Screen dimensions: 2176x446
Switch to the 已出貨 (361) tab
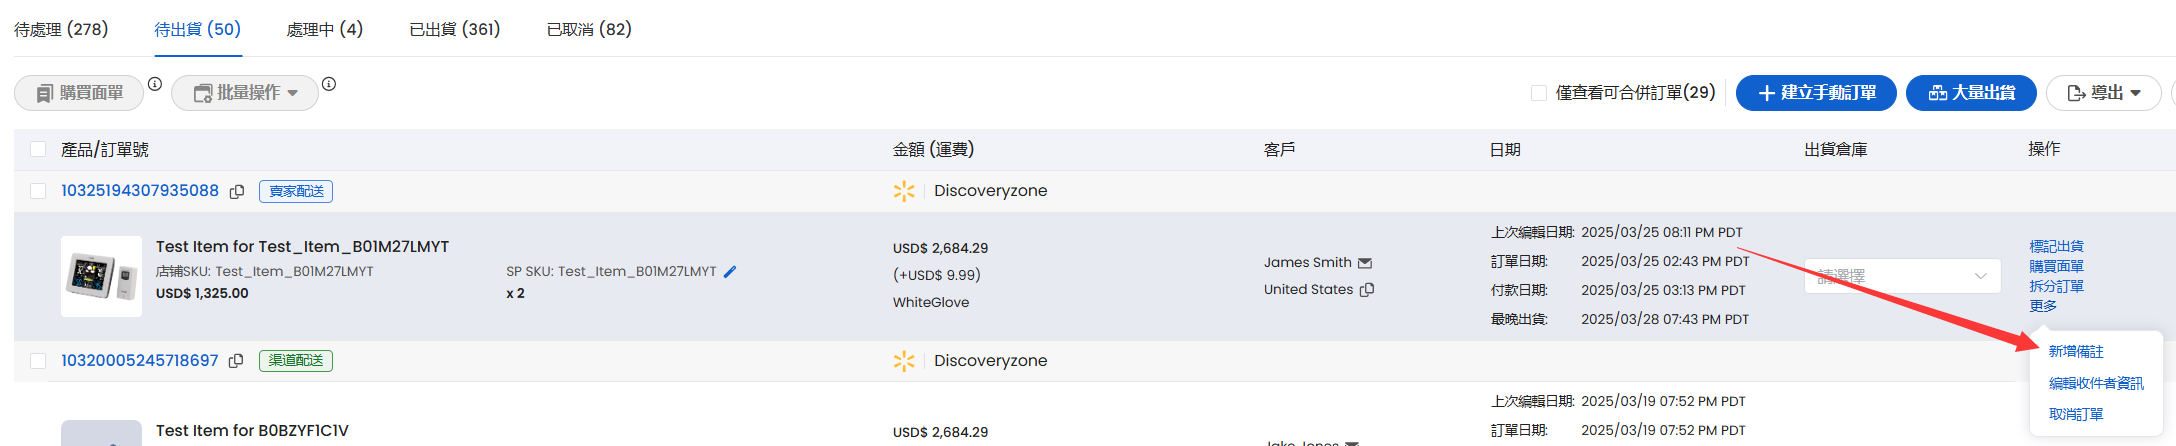coord(455,30)
